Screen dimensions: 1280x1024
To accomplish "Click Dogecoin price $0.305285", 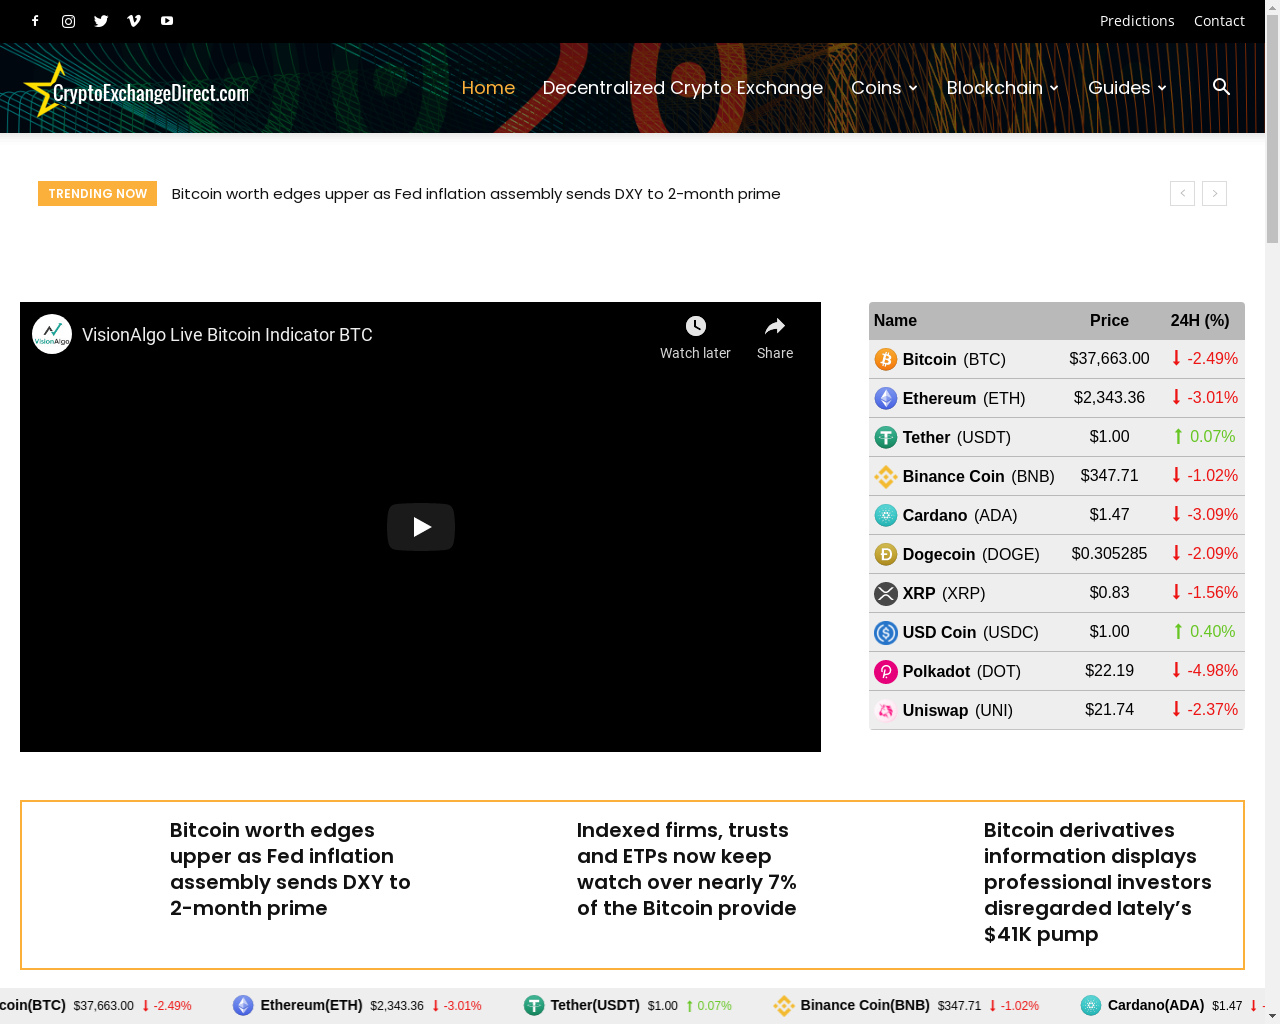I will click(1109, 553).
